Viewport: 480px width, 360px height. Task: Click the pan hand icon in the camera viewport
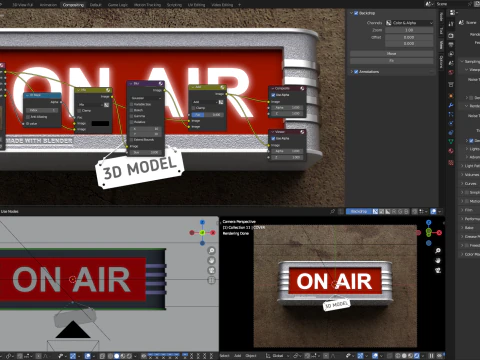click(438, 260)
